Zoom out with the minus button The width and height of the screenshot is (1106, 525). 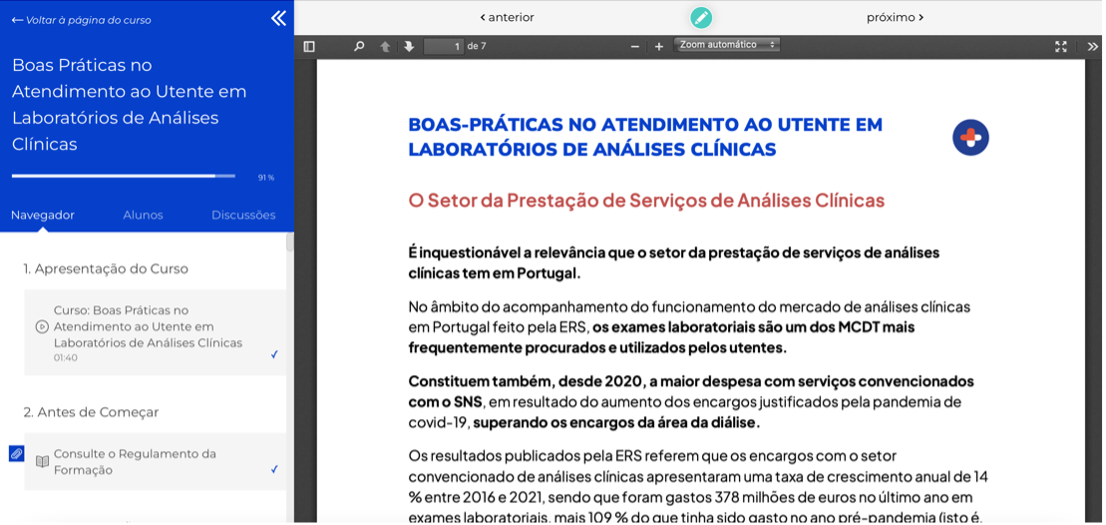[x=635, y=46]
